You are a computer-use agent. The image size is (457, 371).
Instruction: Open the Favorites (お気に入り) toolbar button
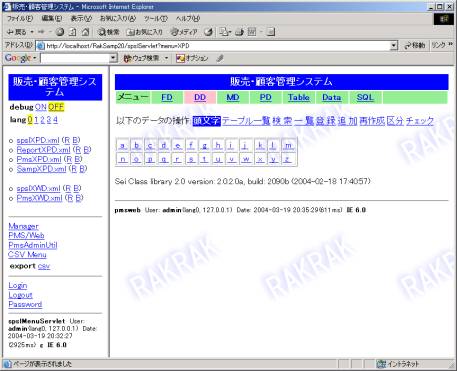(145, 32)
